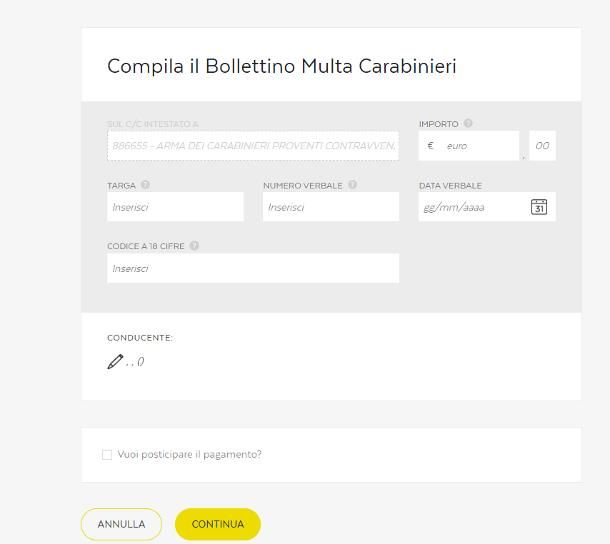Viewport: 610px width, 544px height.
Task: Click the 'Compila il Bollettino Multa Carabinieri' heading
Action: coord(282,67)
